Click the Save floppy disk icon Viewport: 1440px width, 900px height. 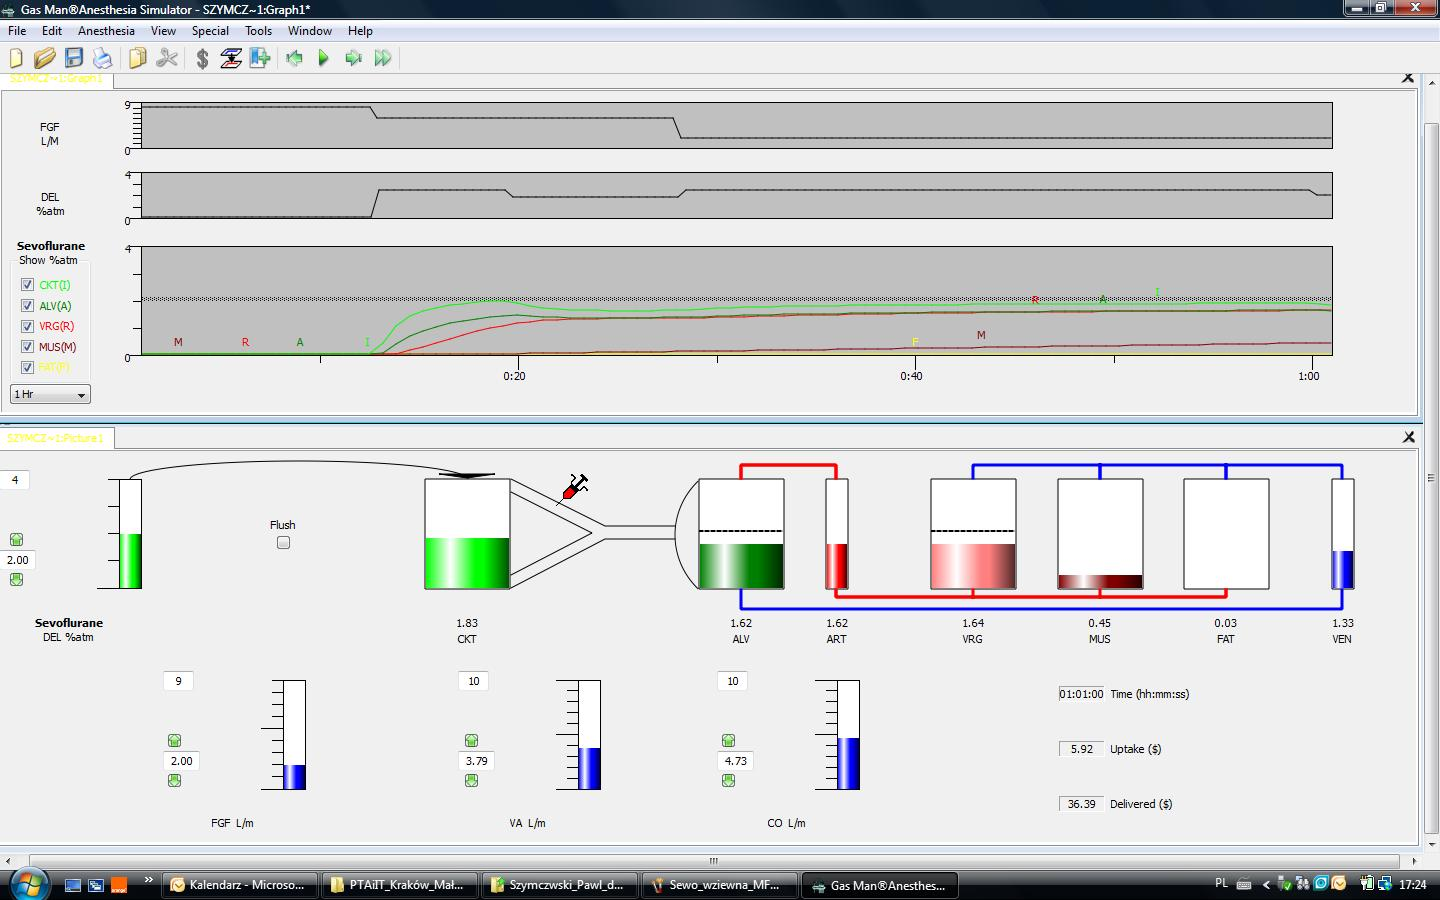[73, 58]
